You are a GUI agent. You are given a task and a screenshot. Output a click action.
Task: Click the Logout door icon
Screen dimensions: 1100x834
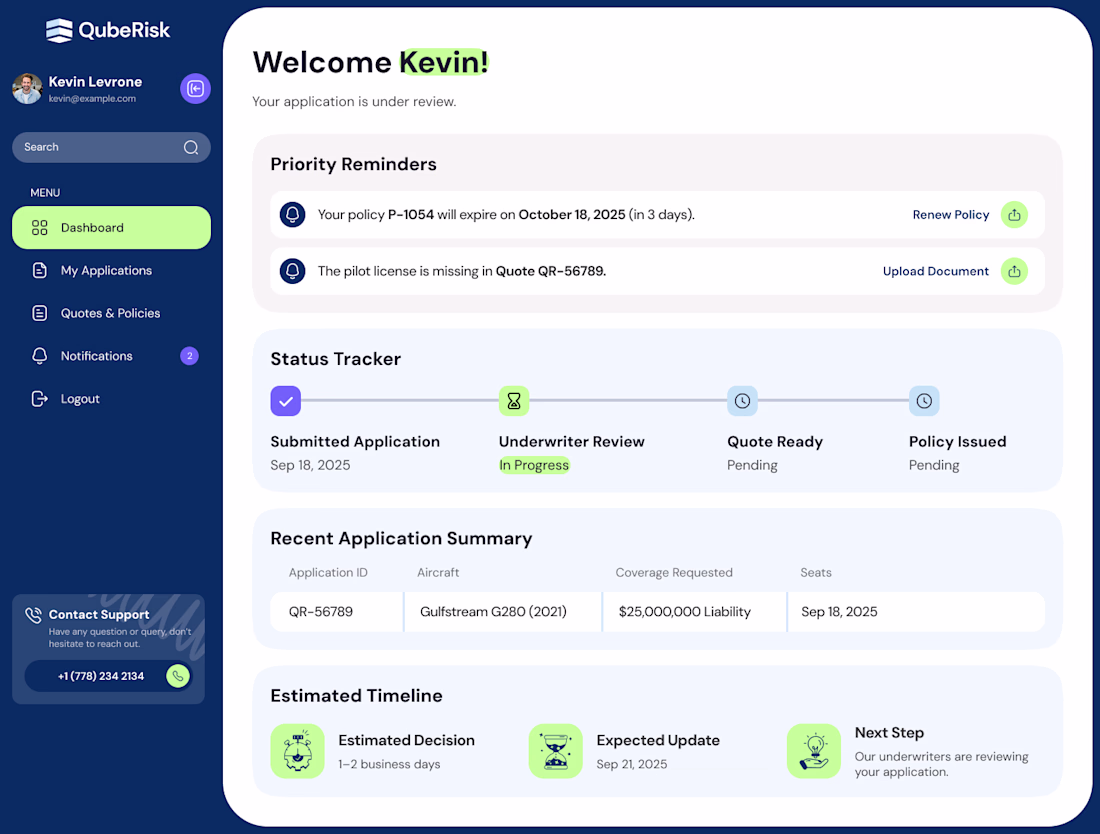click(39, 398)
